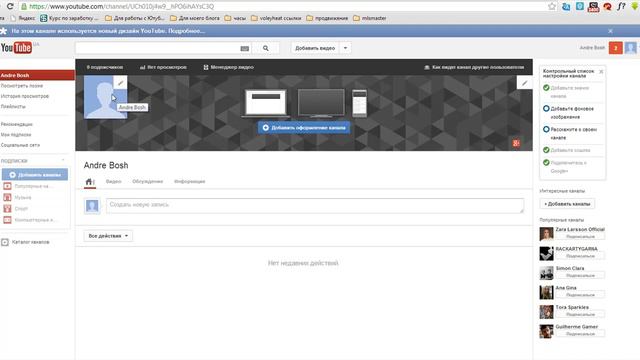This screenshot has width=640, height=360.
Task: Edit channel banner with pencil icon
Action: click(524, 83)
